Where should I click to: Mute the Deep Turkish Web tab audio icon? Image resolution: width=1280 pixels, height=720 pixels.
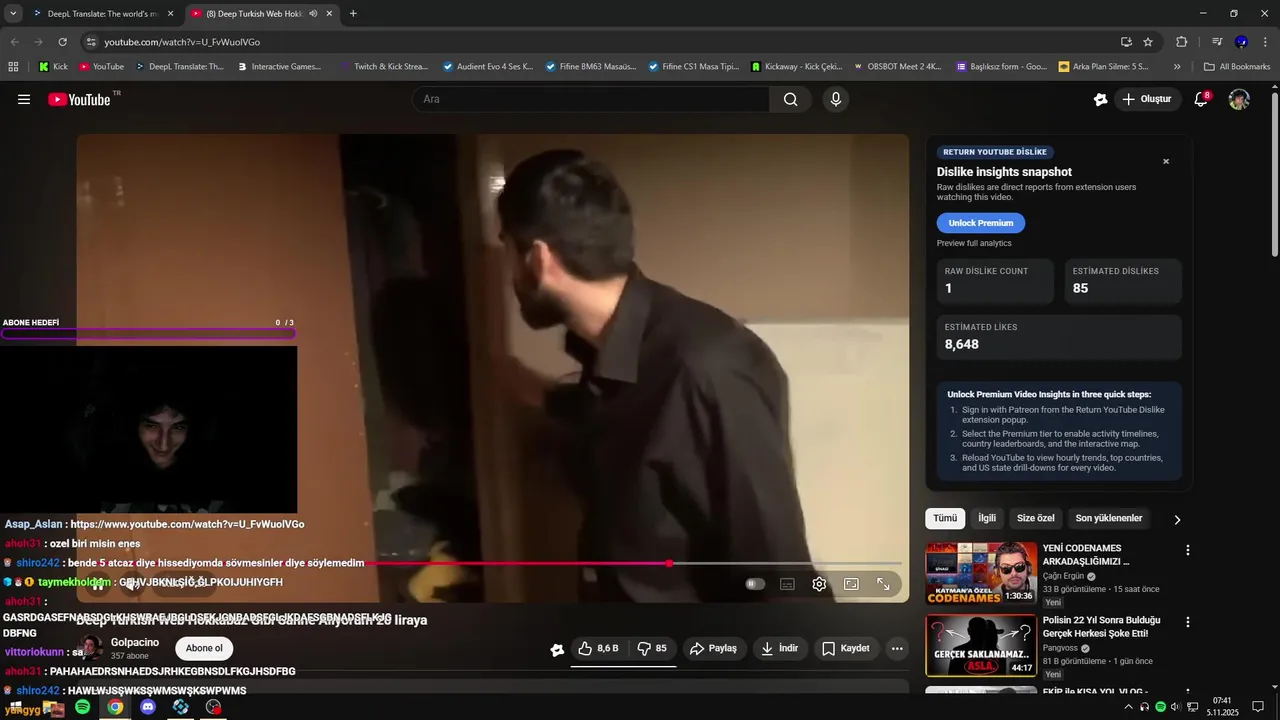click(x=313, y=14)
